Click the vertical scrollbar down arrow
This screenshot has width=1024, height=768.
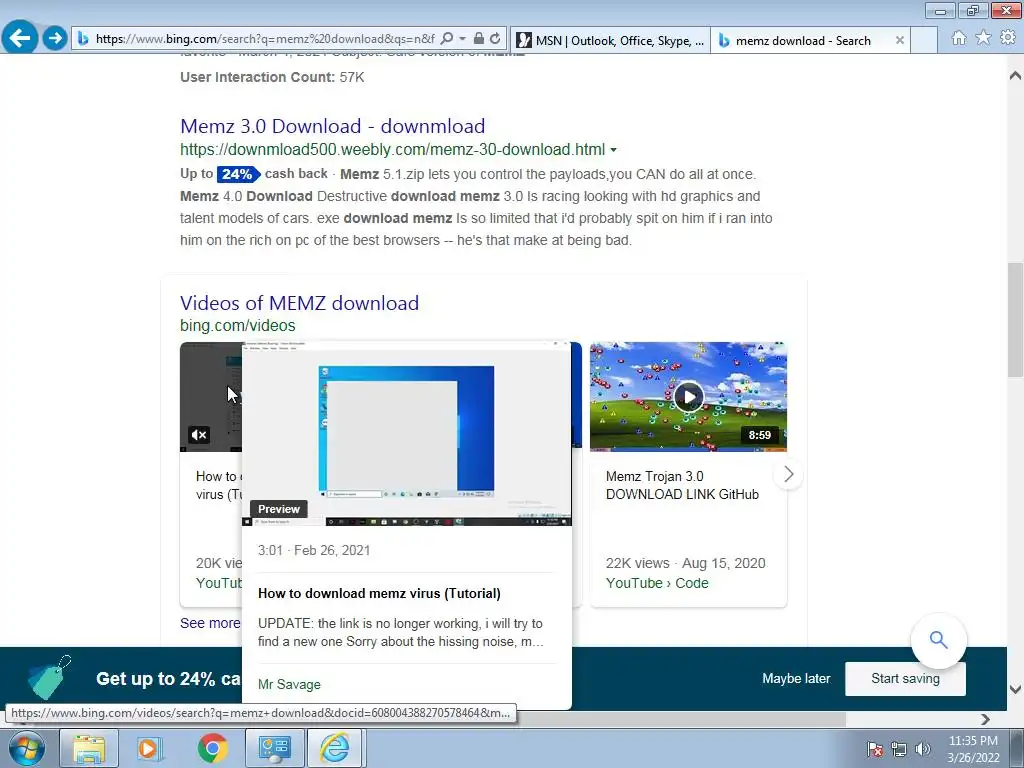1015,689
